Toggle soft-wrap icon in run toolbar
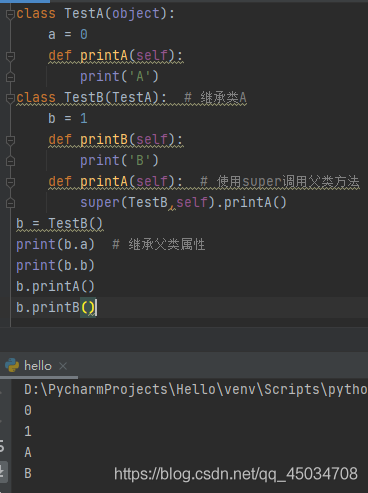Screen dimensions: 368x493 pos(2,445)
